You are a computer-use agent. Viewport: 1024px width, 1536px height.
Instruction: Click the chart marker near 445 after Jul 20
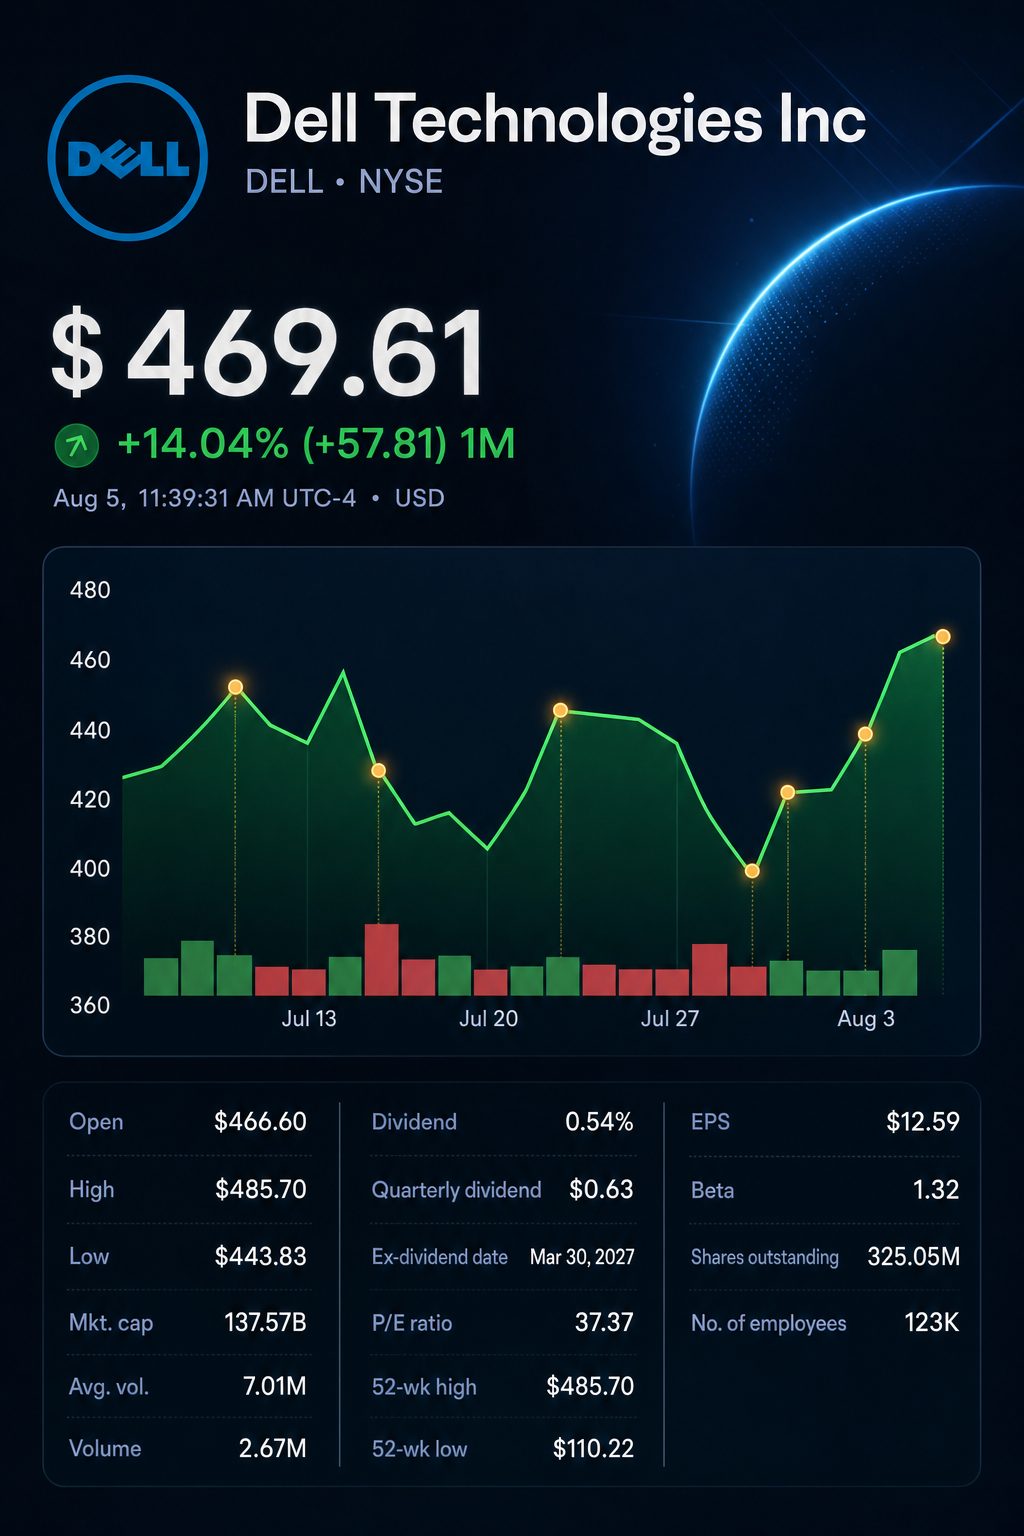point(560,710)
